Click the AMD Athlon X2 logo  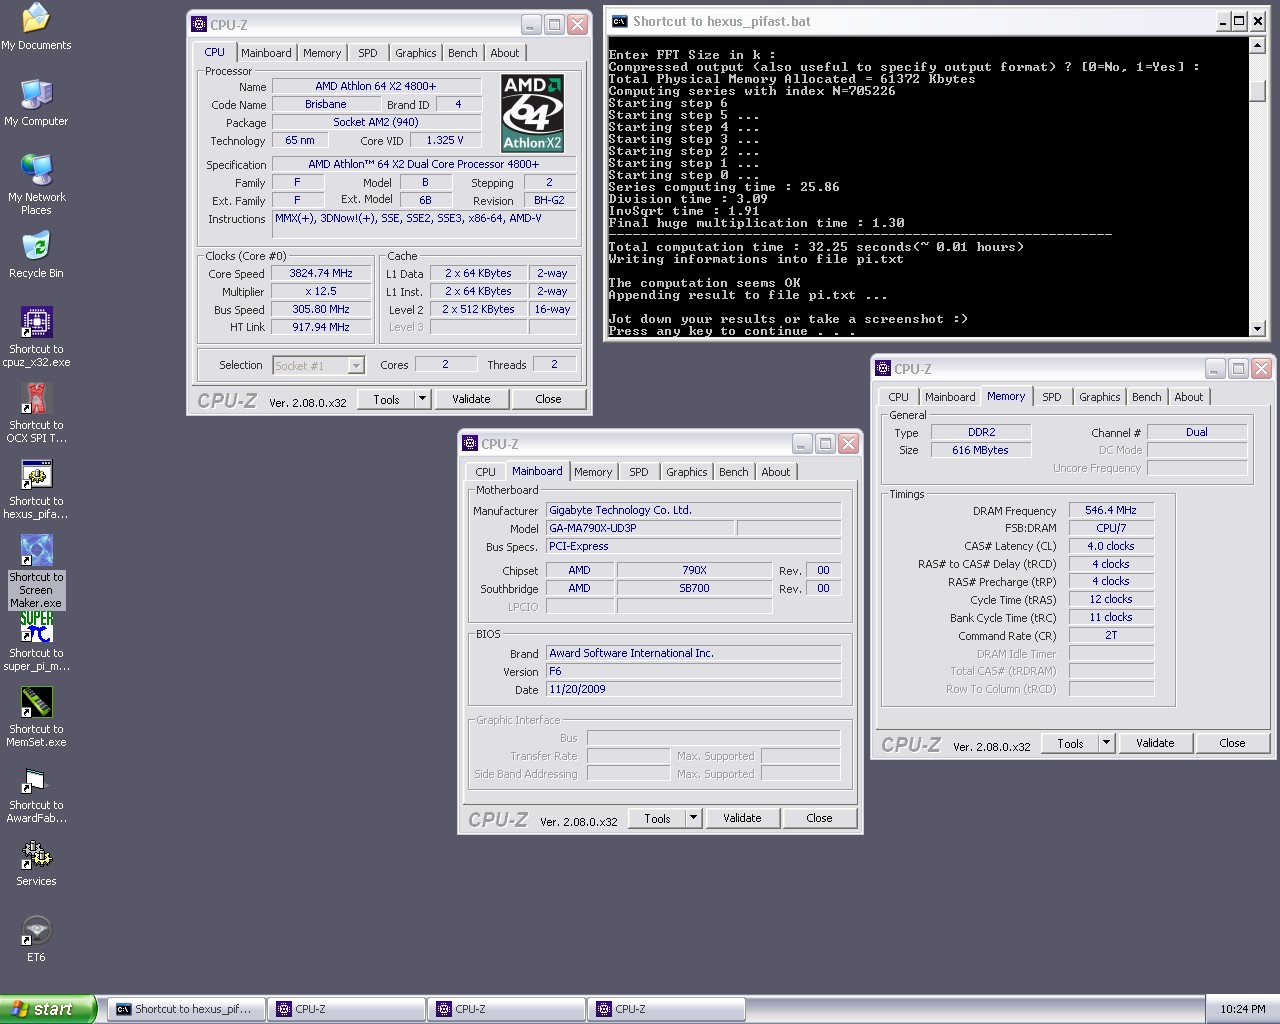tap(532, 113)
